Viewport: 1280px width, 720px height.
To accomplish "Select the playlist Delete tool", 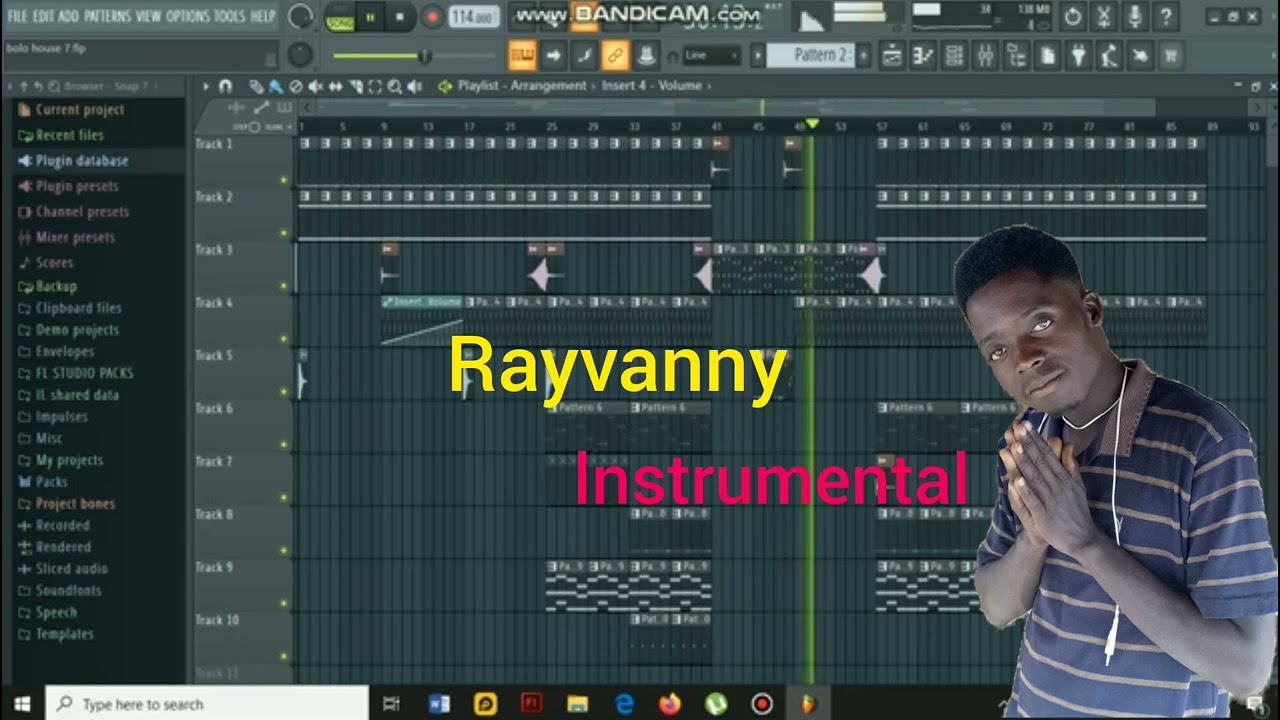I will pos(295,87).
